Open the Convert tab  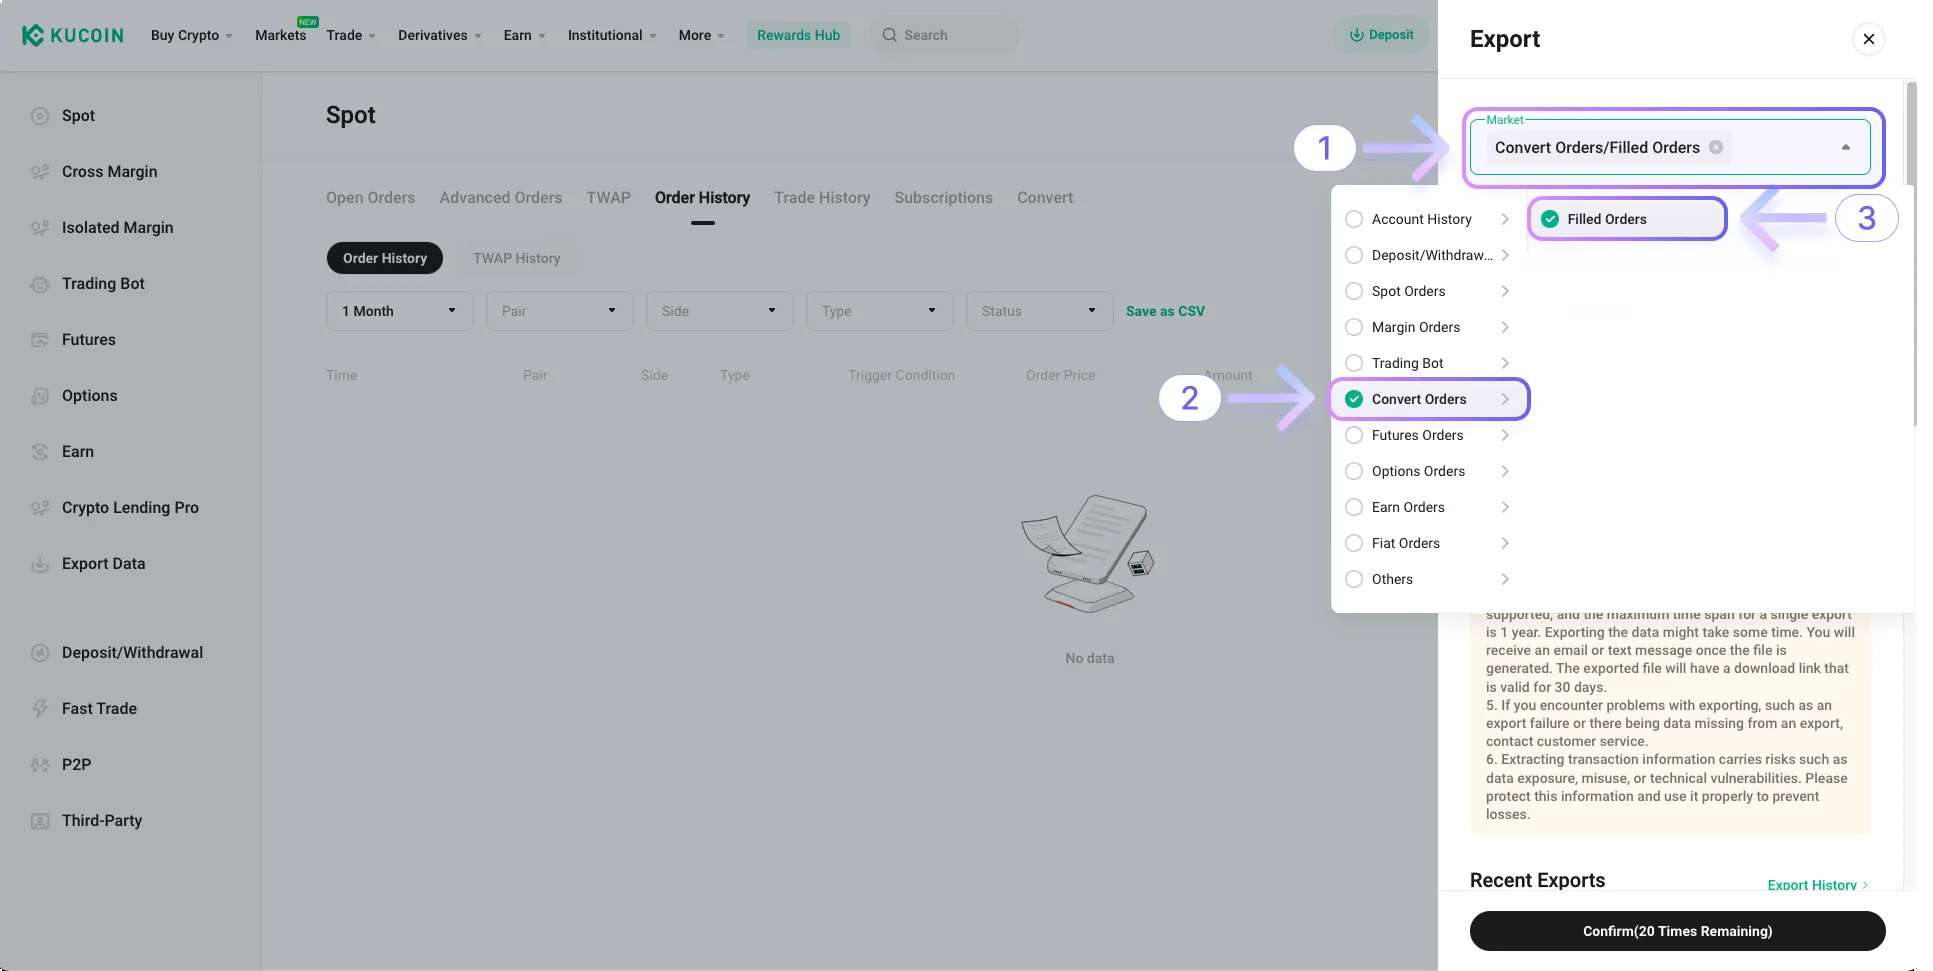(1045, 198)
